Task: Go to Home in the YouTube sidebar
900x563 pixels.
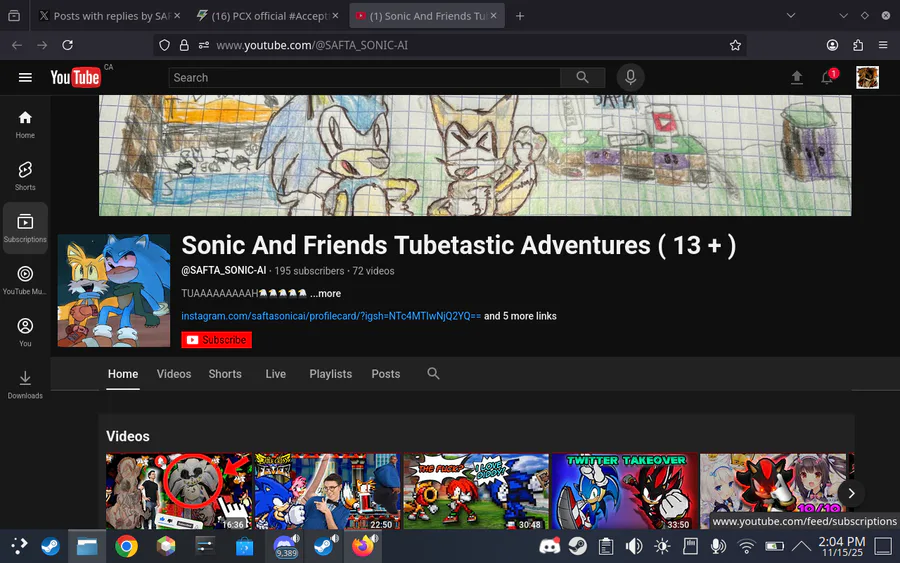Action: pyautogui.click(x=25, y=125)
